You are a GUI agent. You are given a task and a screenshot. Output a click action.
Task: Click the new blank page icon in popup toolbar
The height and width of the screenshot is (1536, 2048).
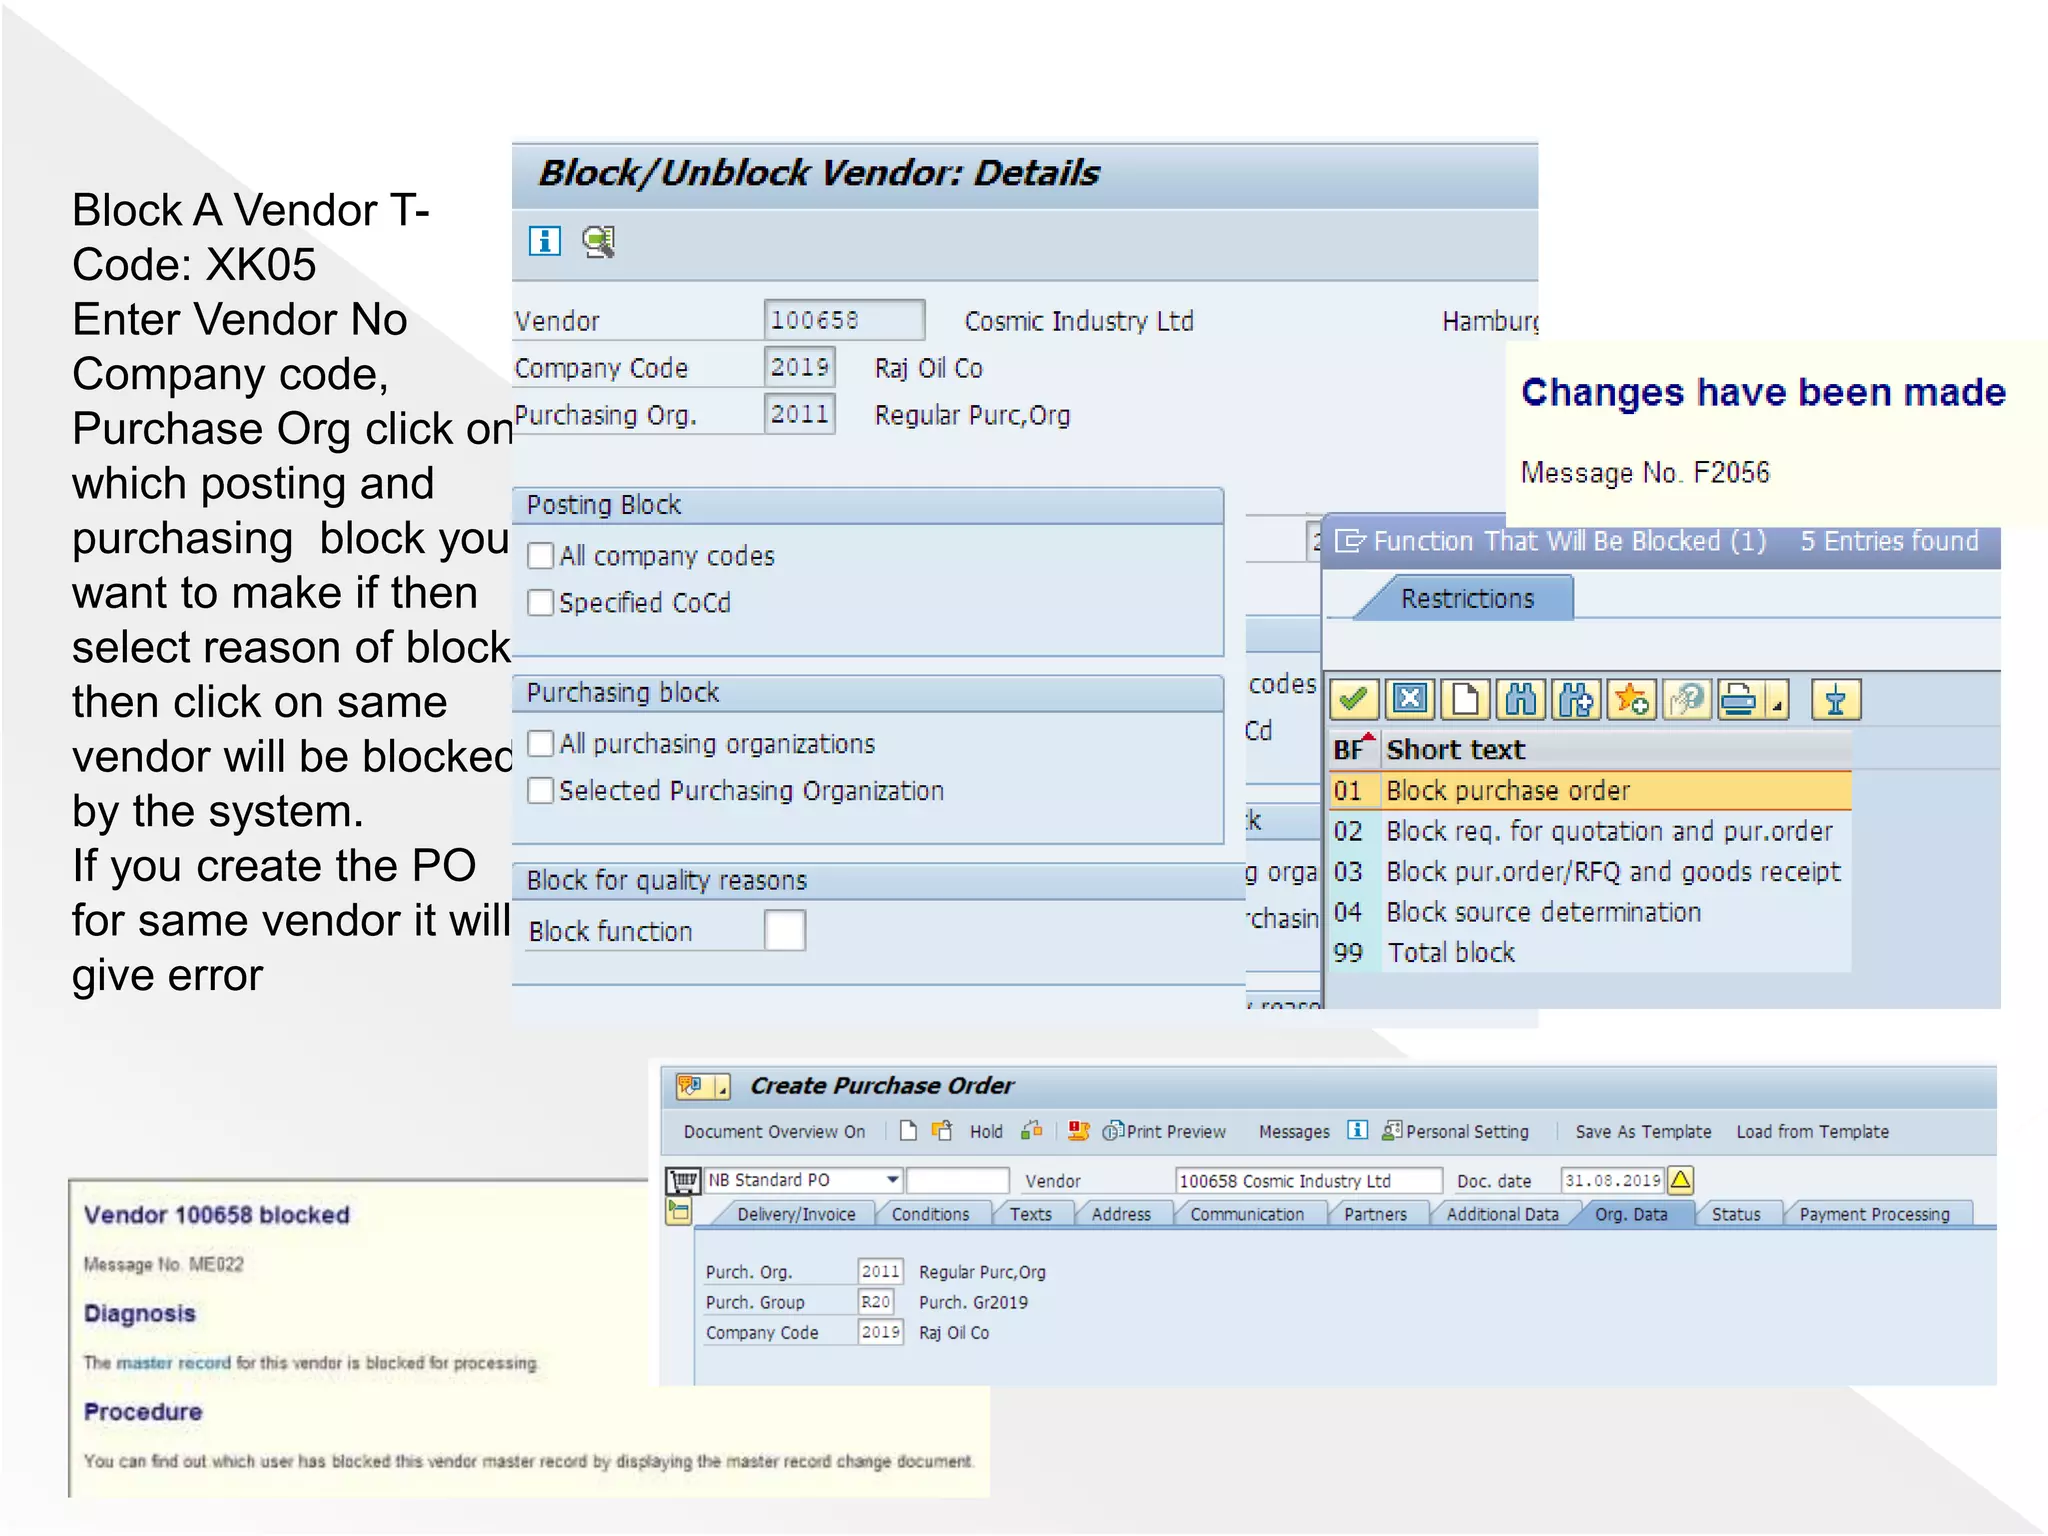pos(1465,699)
